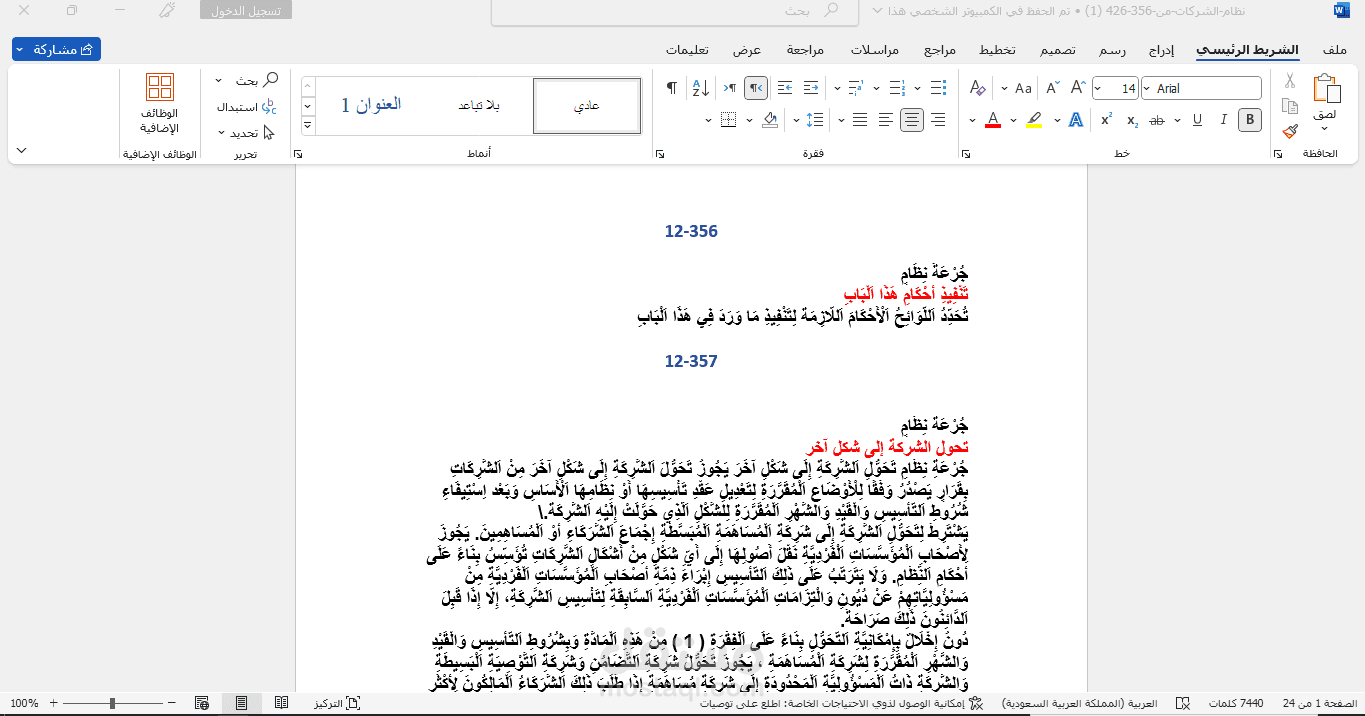Image resolution: width=1365 pixels, height=716 pixels.
Task: Decrease indent in the paragraph group
Action: pos(812,88)
